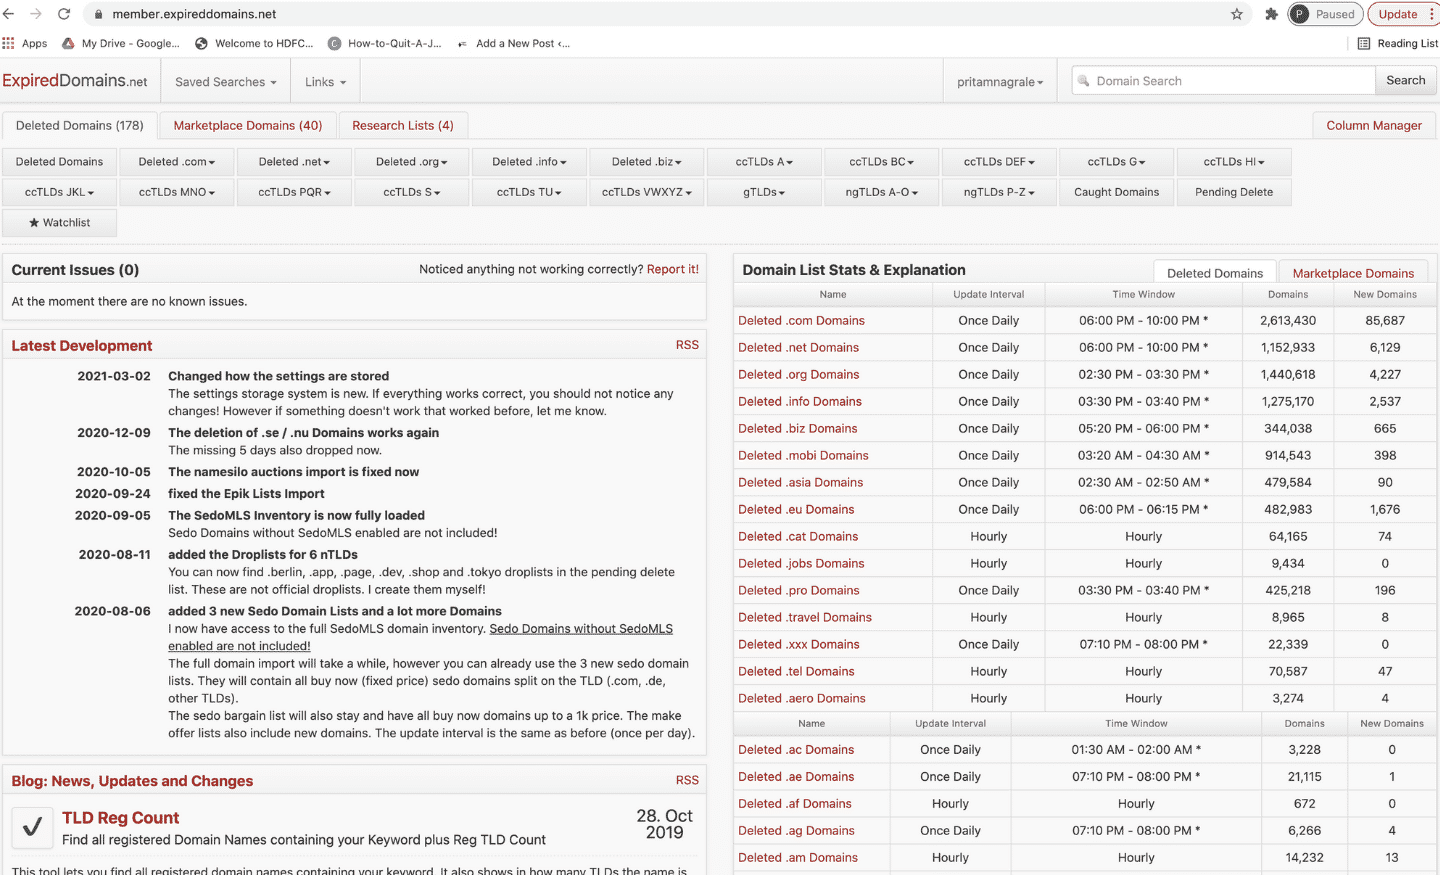Click the Chrome Update button
The width and height of the screenshot is (1440, 880).
click(x=1403, y=14)
